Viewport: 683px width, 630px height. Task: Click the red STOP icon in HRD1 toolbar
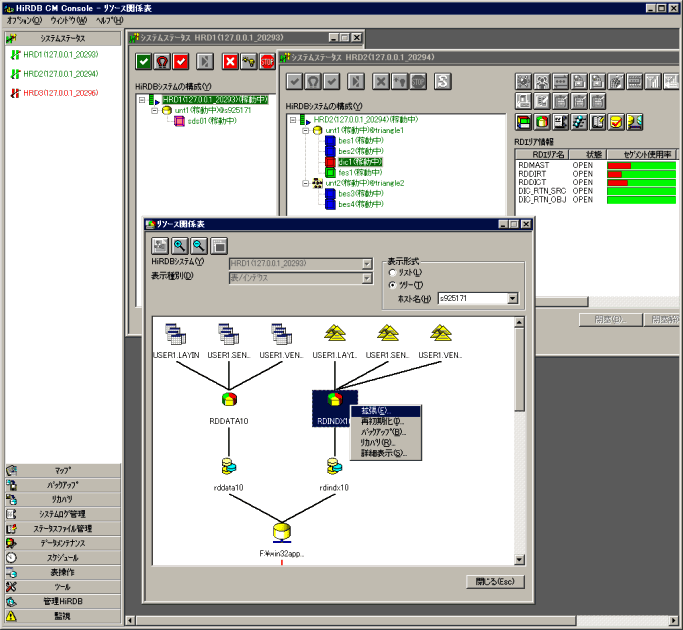(267, 62)
